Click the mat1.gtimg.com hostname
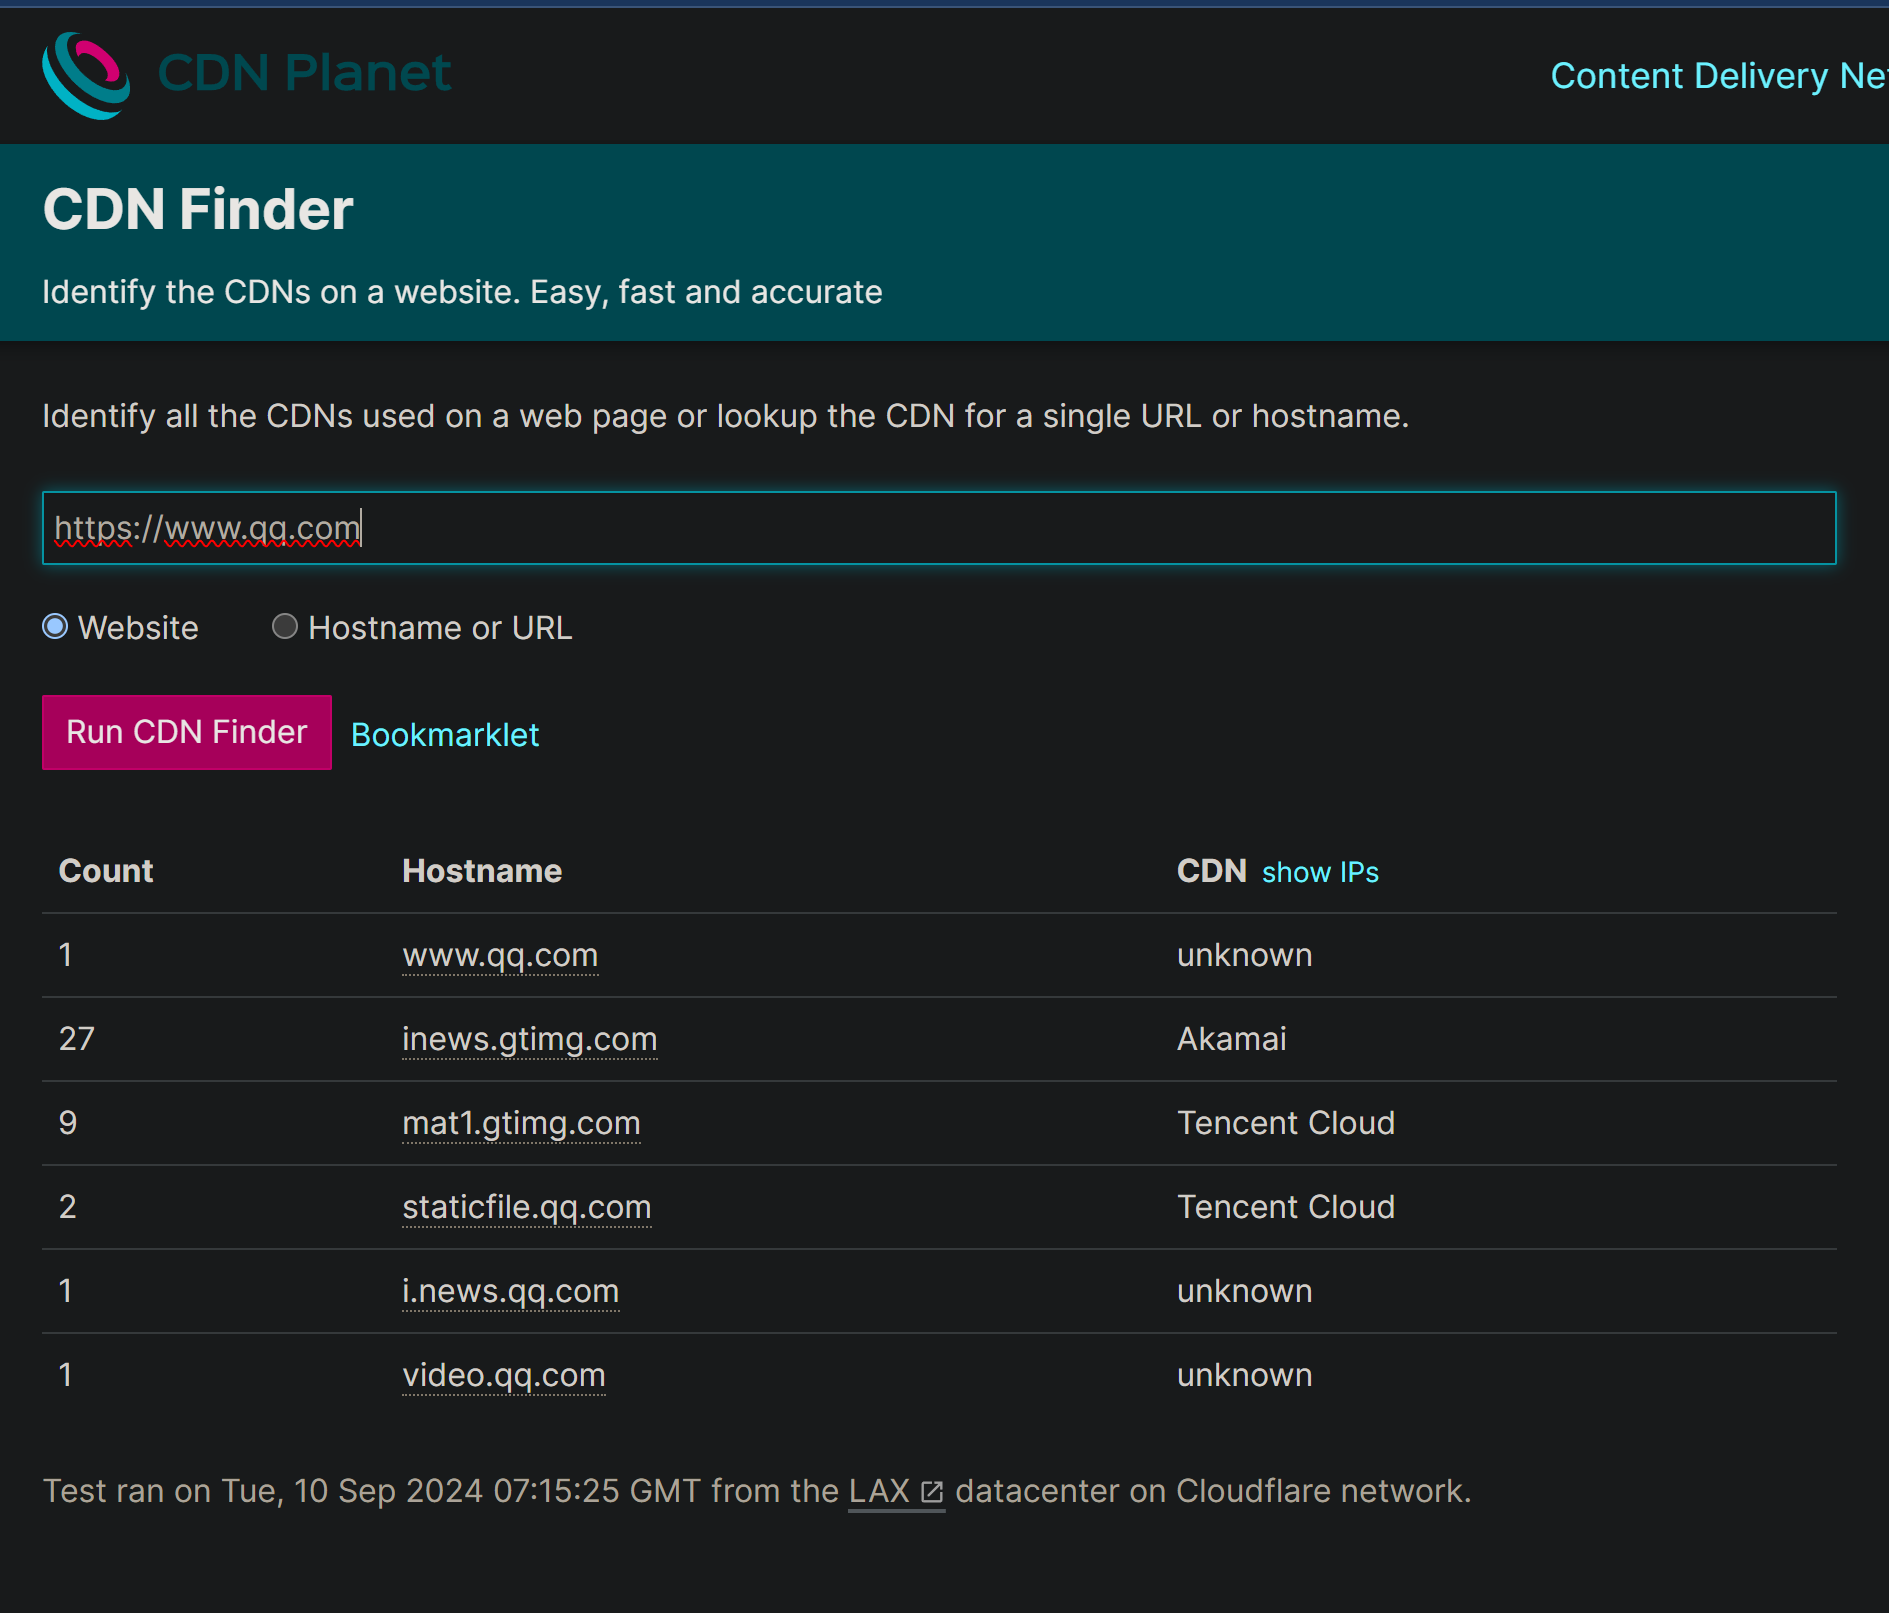Viewport: 1889px width, 1613px height. click(521, 1124)
